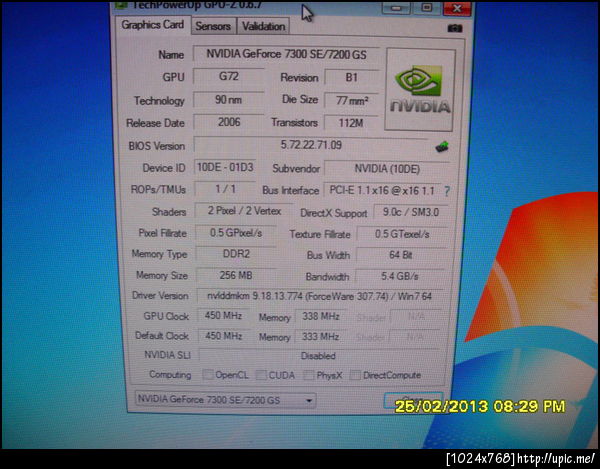Toggle the DirectCompute checkbox
This screenshot has height=469, width=600.
pos(355,375)
